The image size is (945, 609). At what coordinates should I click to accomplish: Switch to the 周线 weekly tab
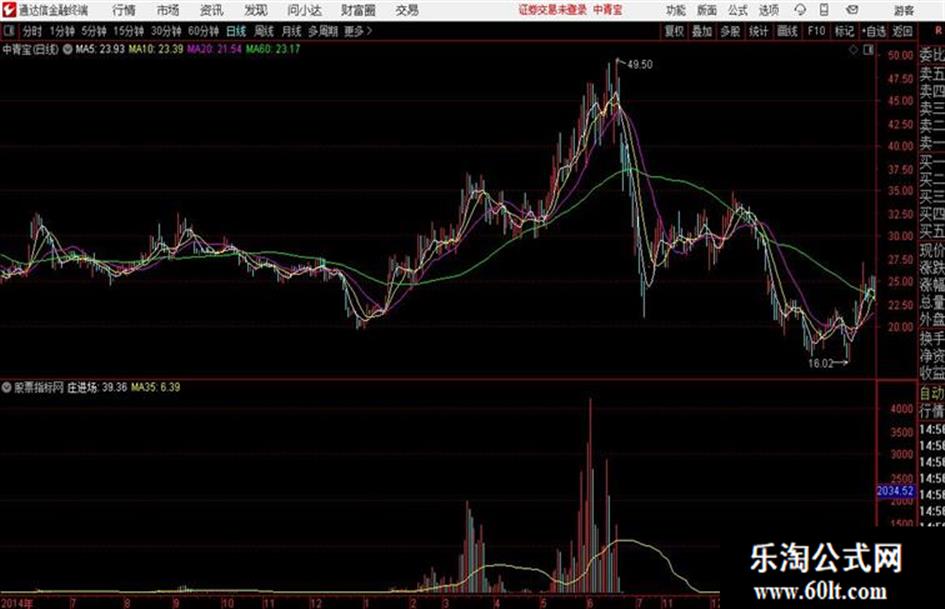pyautogui.click(x=264, y=31)
